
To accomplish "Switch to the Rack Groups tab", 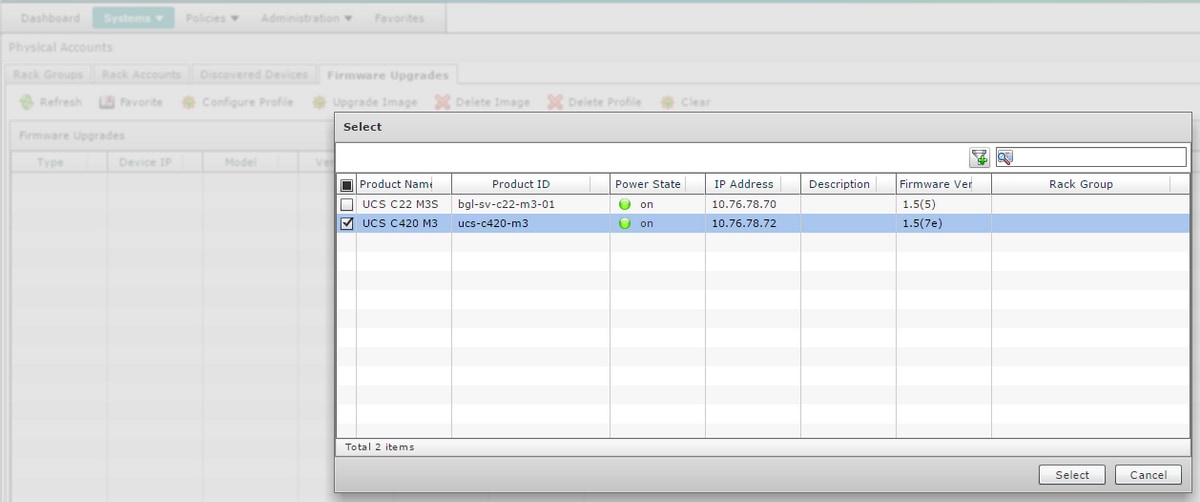I will (x=50, y=74).
